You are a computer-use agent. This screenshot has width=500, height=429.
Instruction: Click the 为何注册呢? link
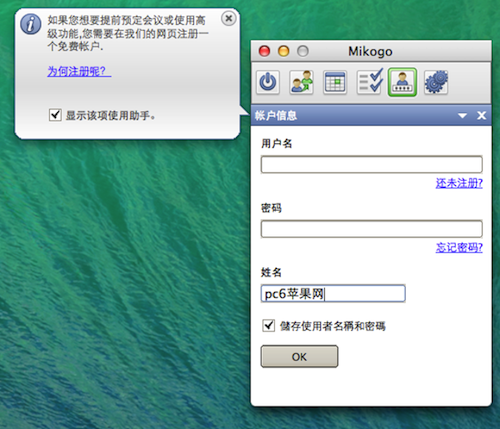79,71
